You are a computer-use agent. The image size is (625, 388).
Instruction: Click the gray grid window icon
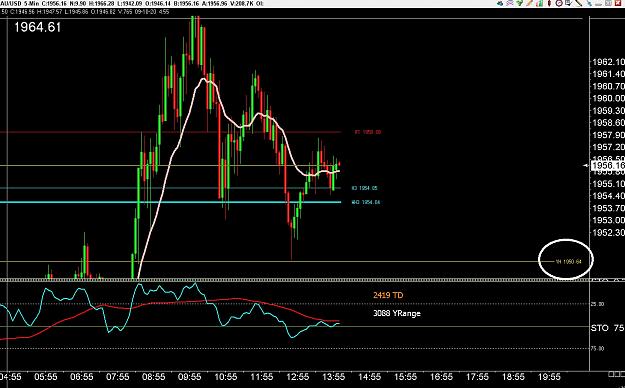(609, 3)
